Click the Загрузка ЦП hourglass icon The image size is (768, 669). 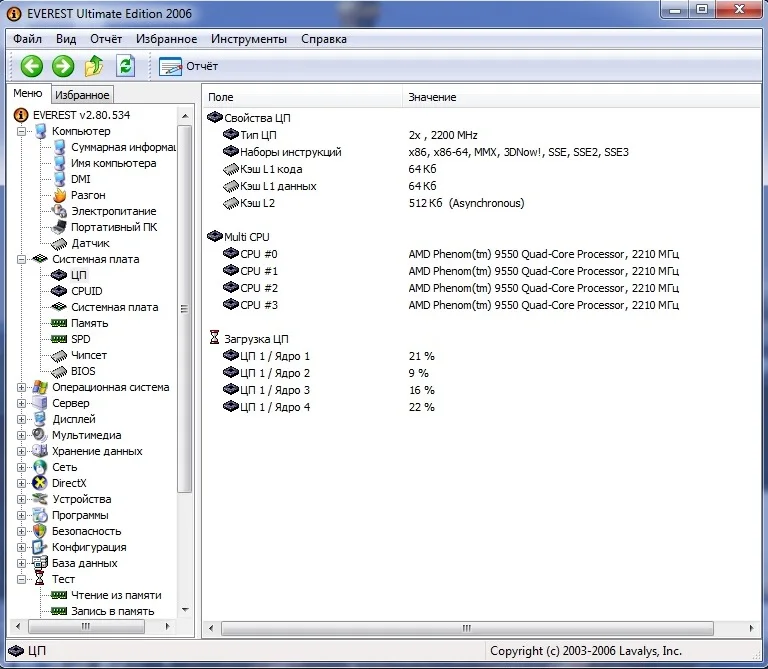(215, 337)
